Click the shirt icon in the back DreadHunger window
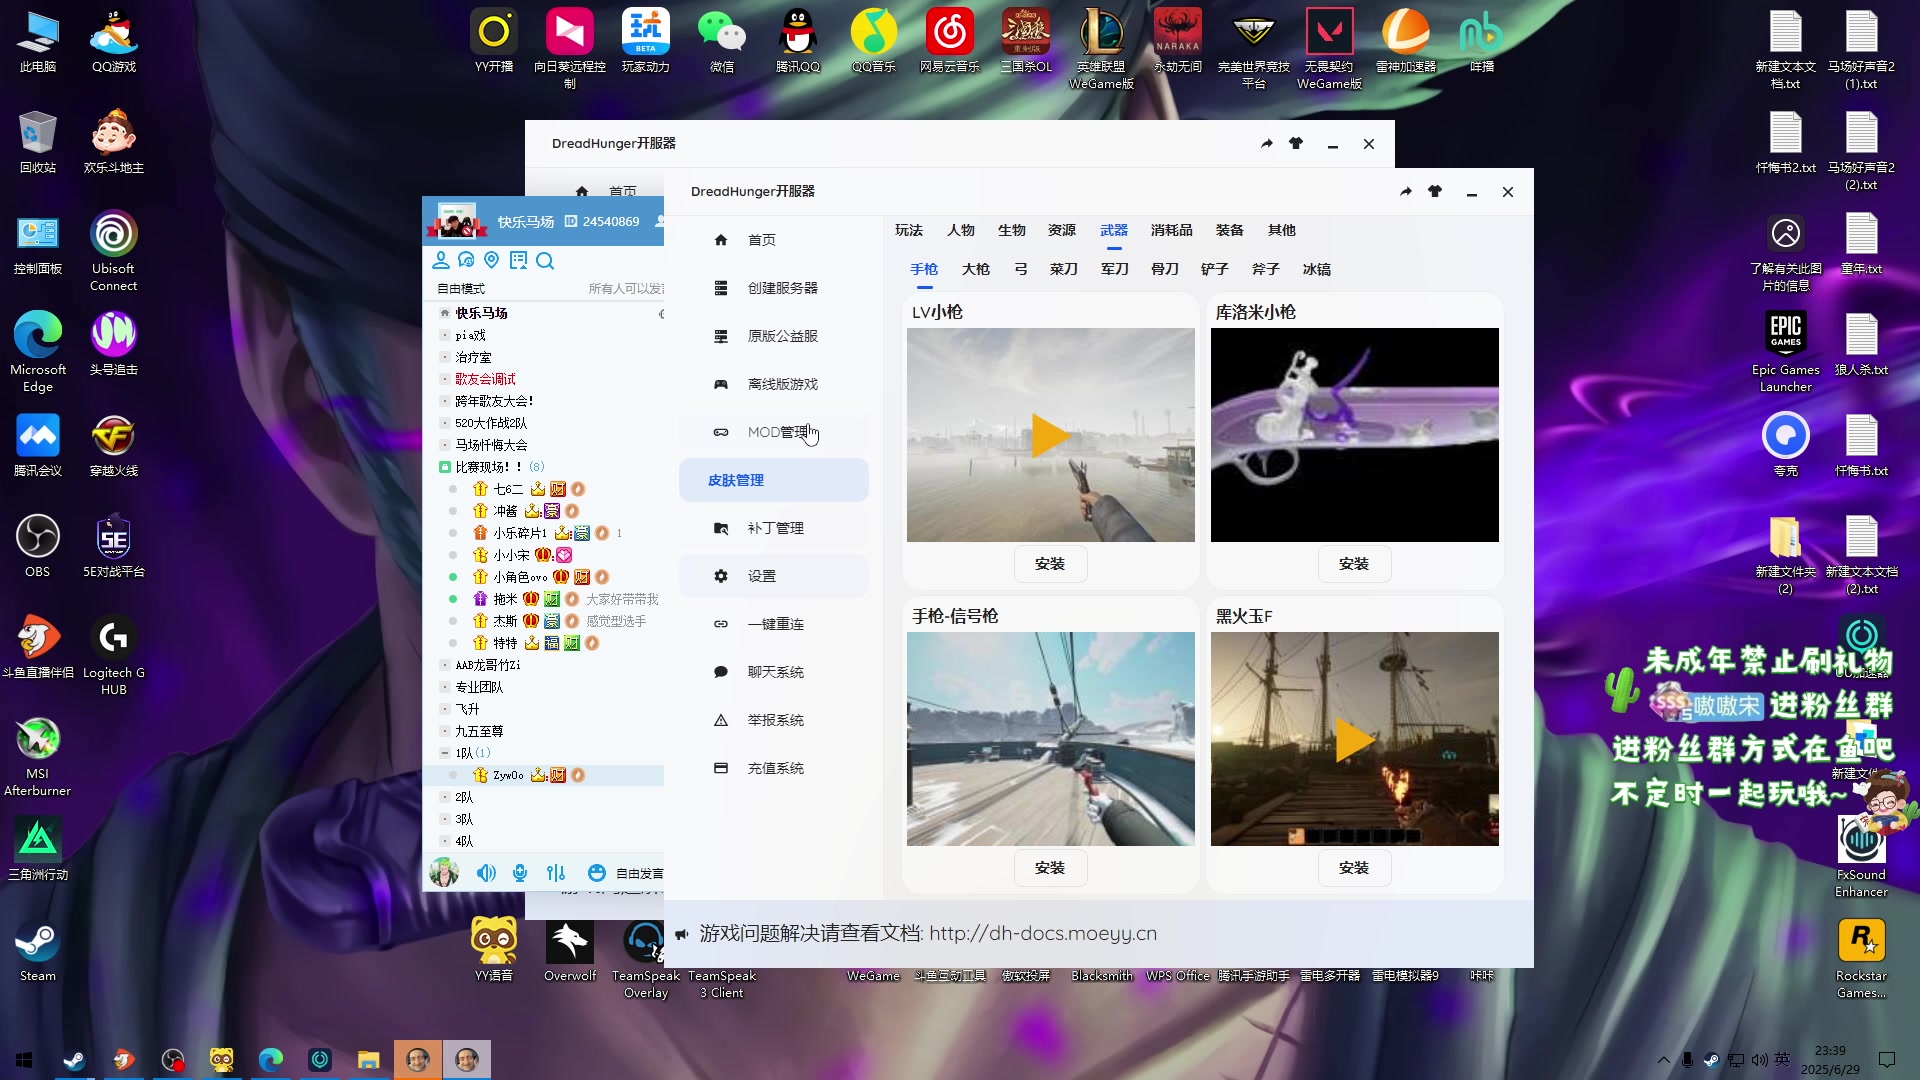1920x1080 pixels. pyautogui.click(x=1296, y=144)
